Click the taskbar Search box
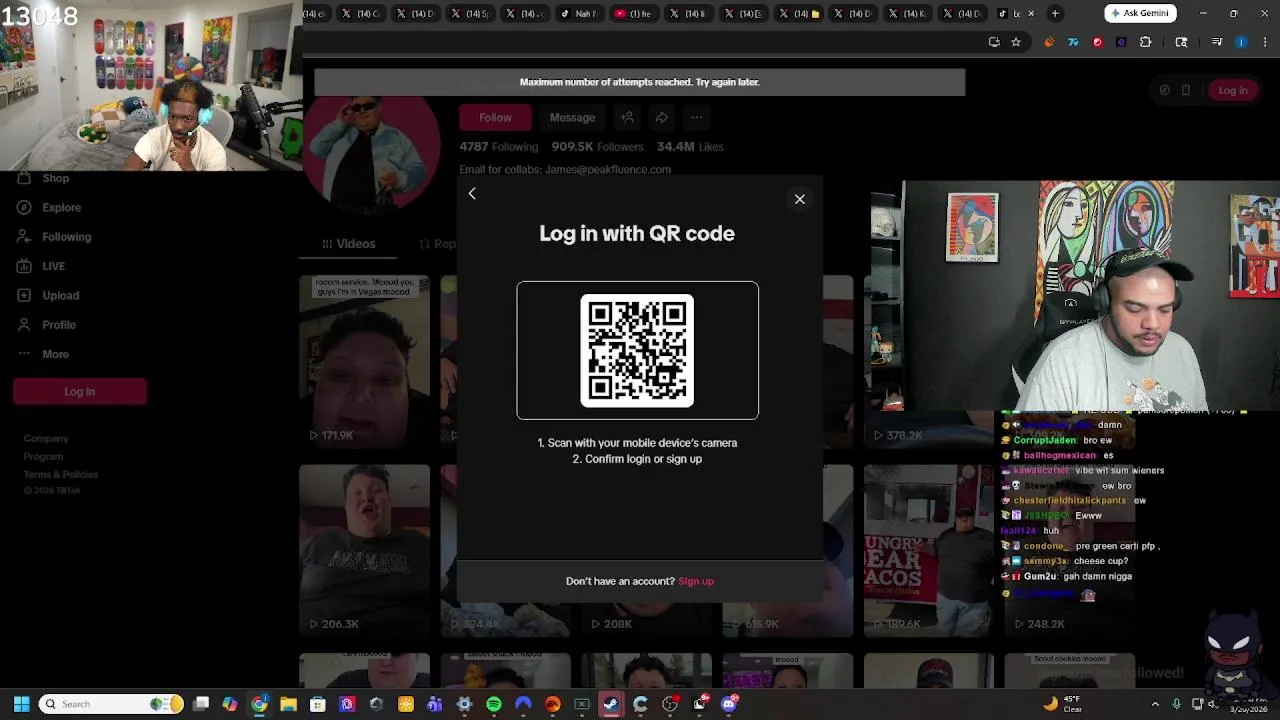The width and height of the screenshot is (1280, 720). tap(112, 704)
